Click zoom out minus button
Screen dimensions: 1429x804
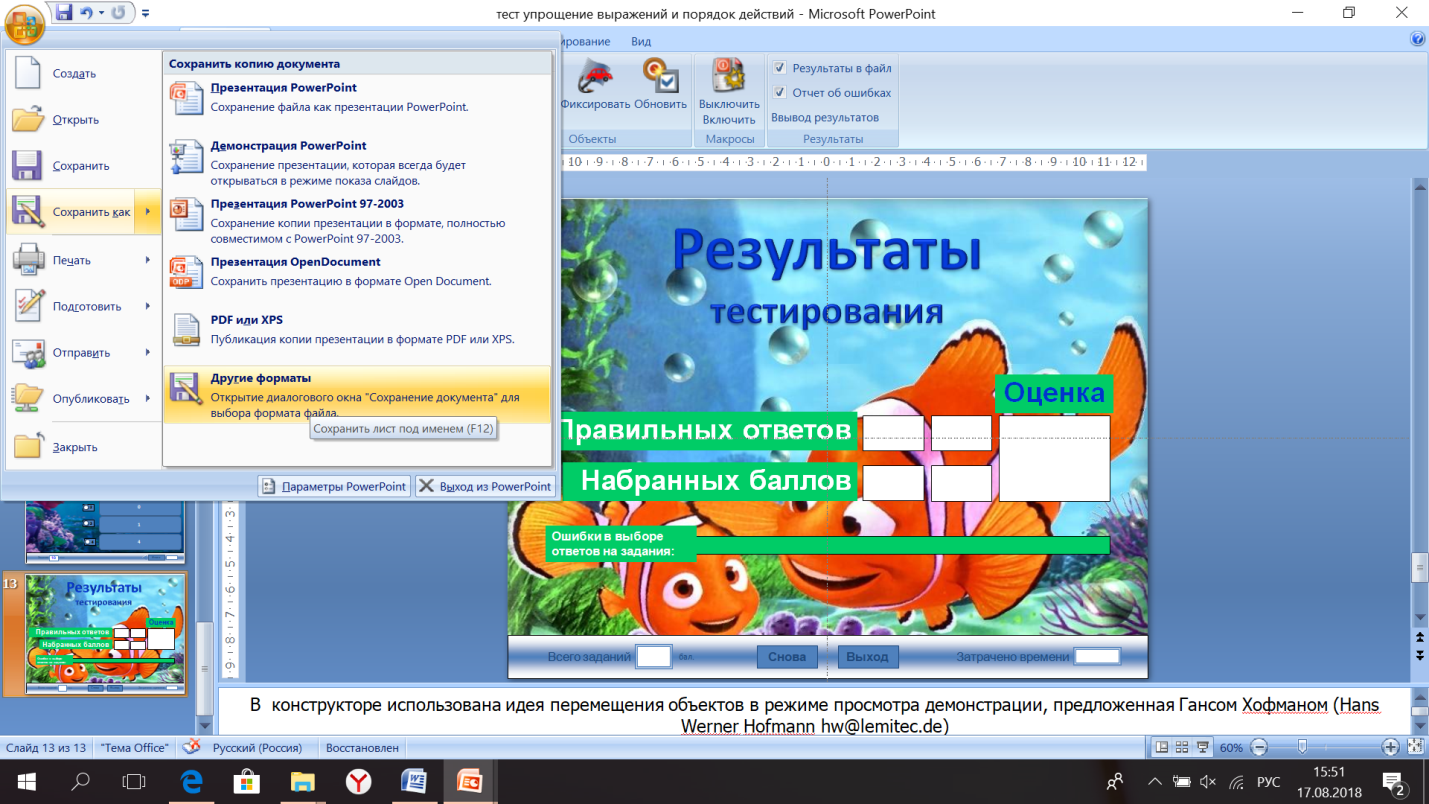point(1259,747)
